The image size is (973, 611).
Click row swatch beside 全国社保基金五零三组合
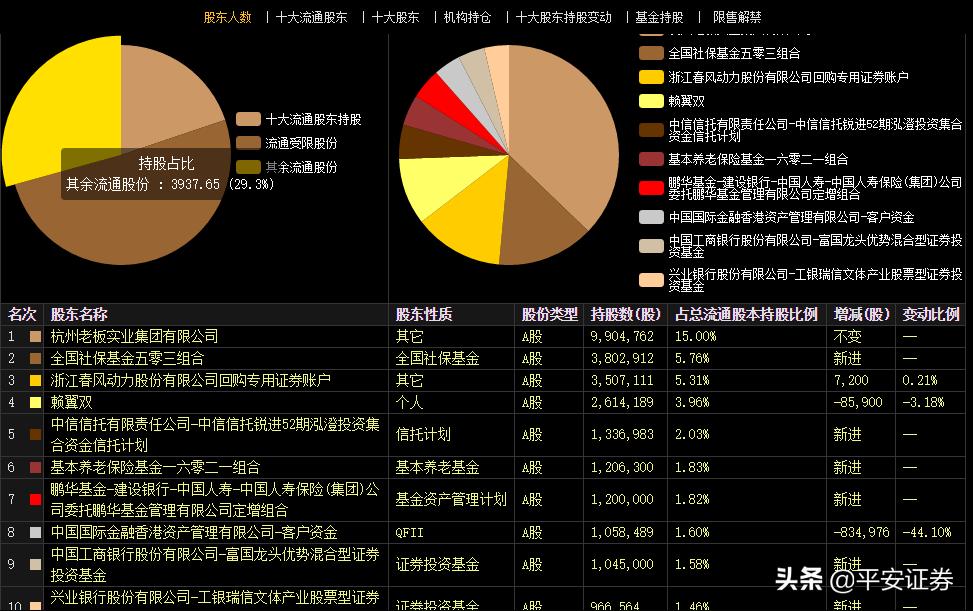pyautogui.click(x=35, y=359)
